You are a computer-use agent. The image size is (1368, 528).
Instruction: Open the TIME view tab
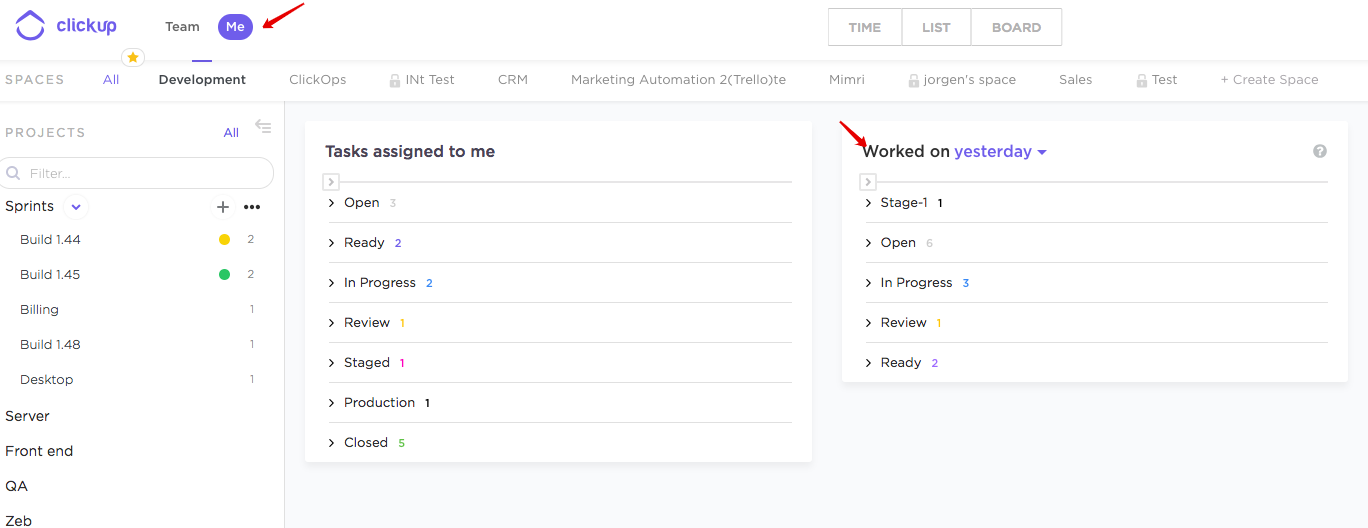click(x=865, y=27)
